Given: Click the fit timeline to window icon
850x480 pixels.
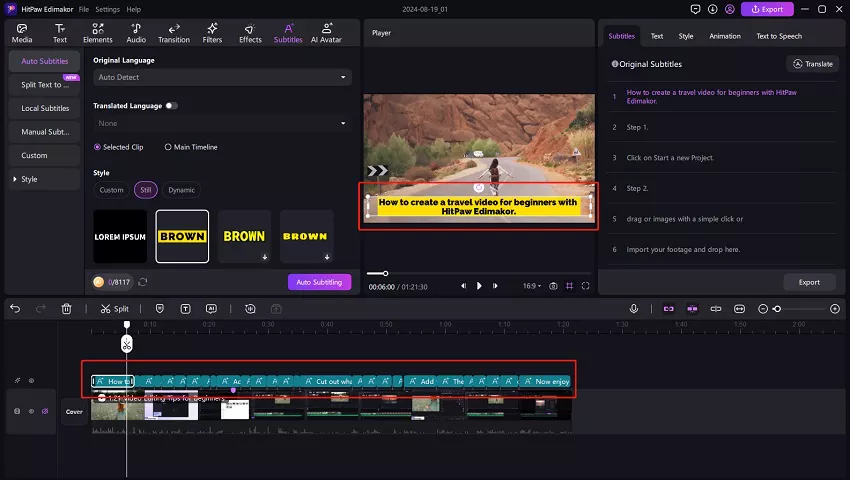Looking at the screenshot, I should 739,309.
